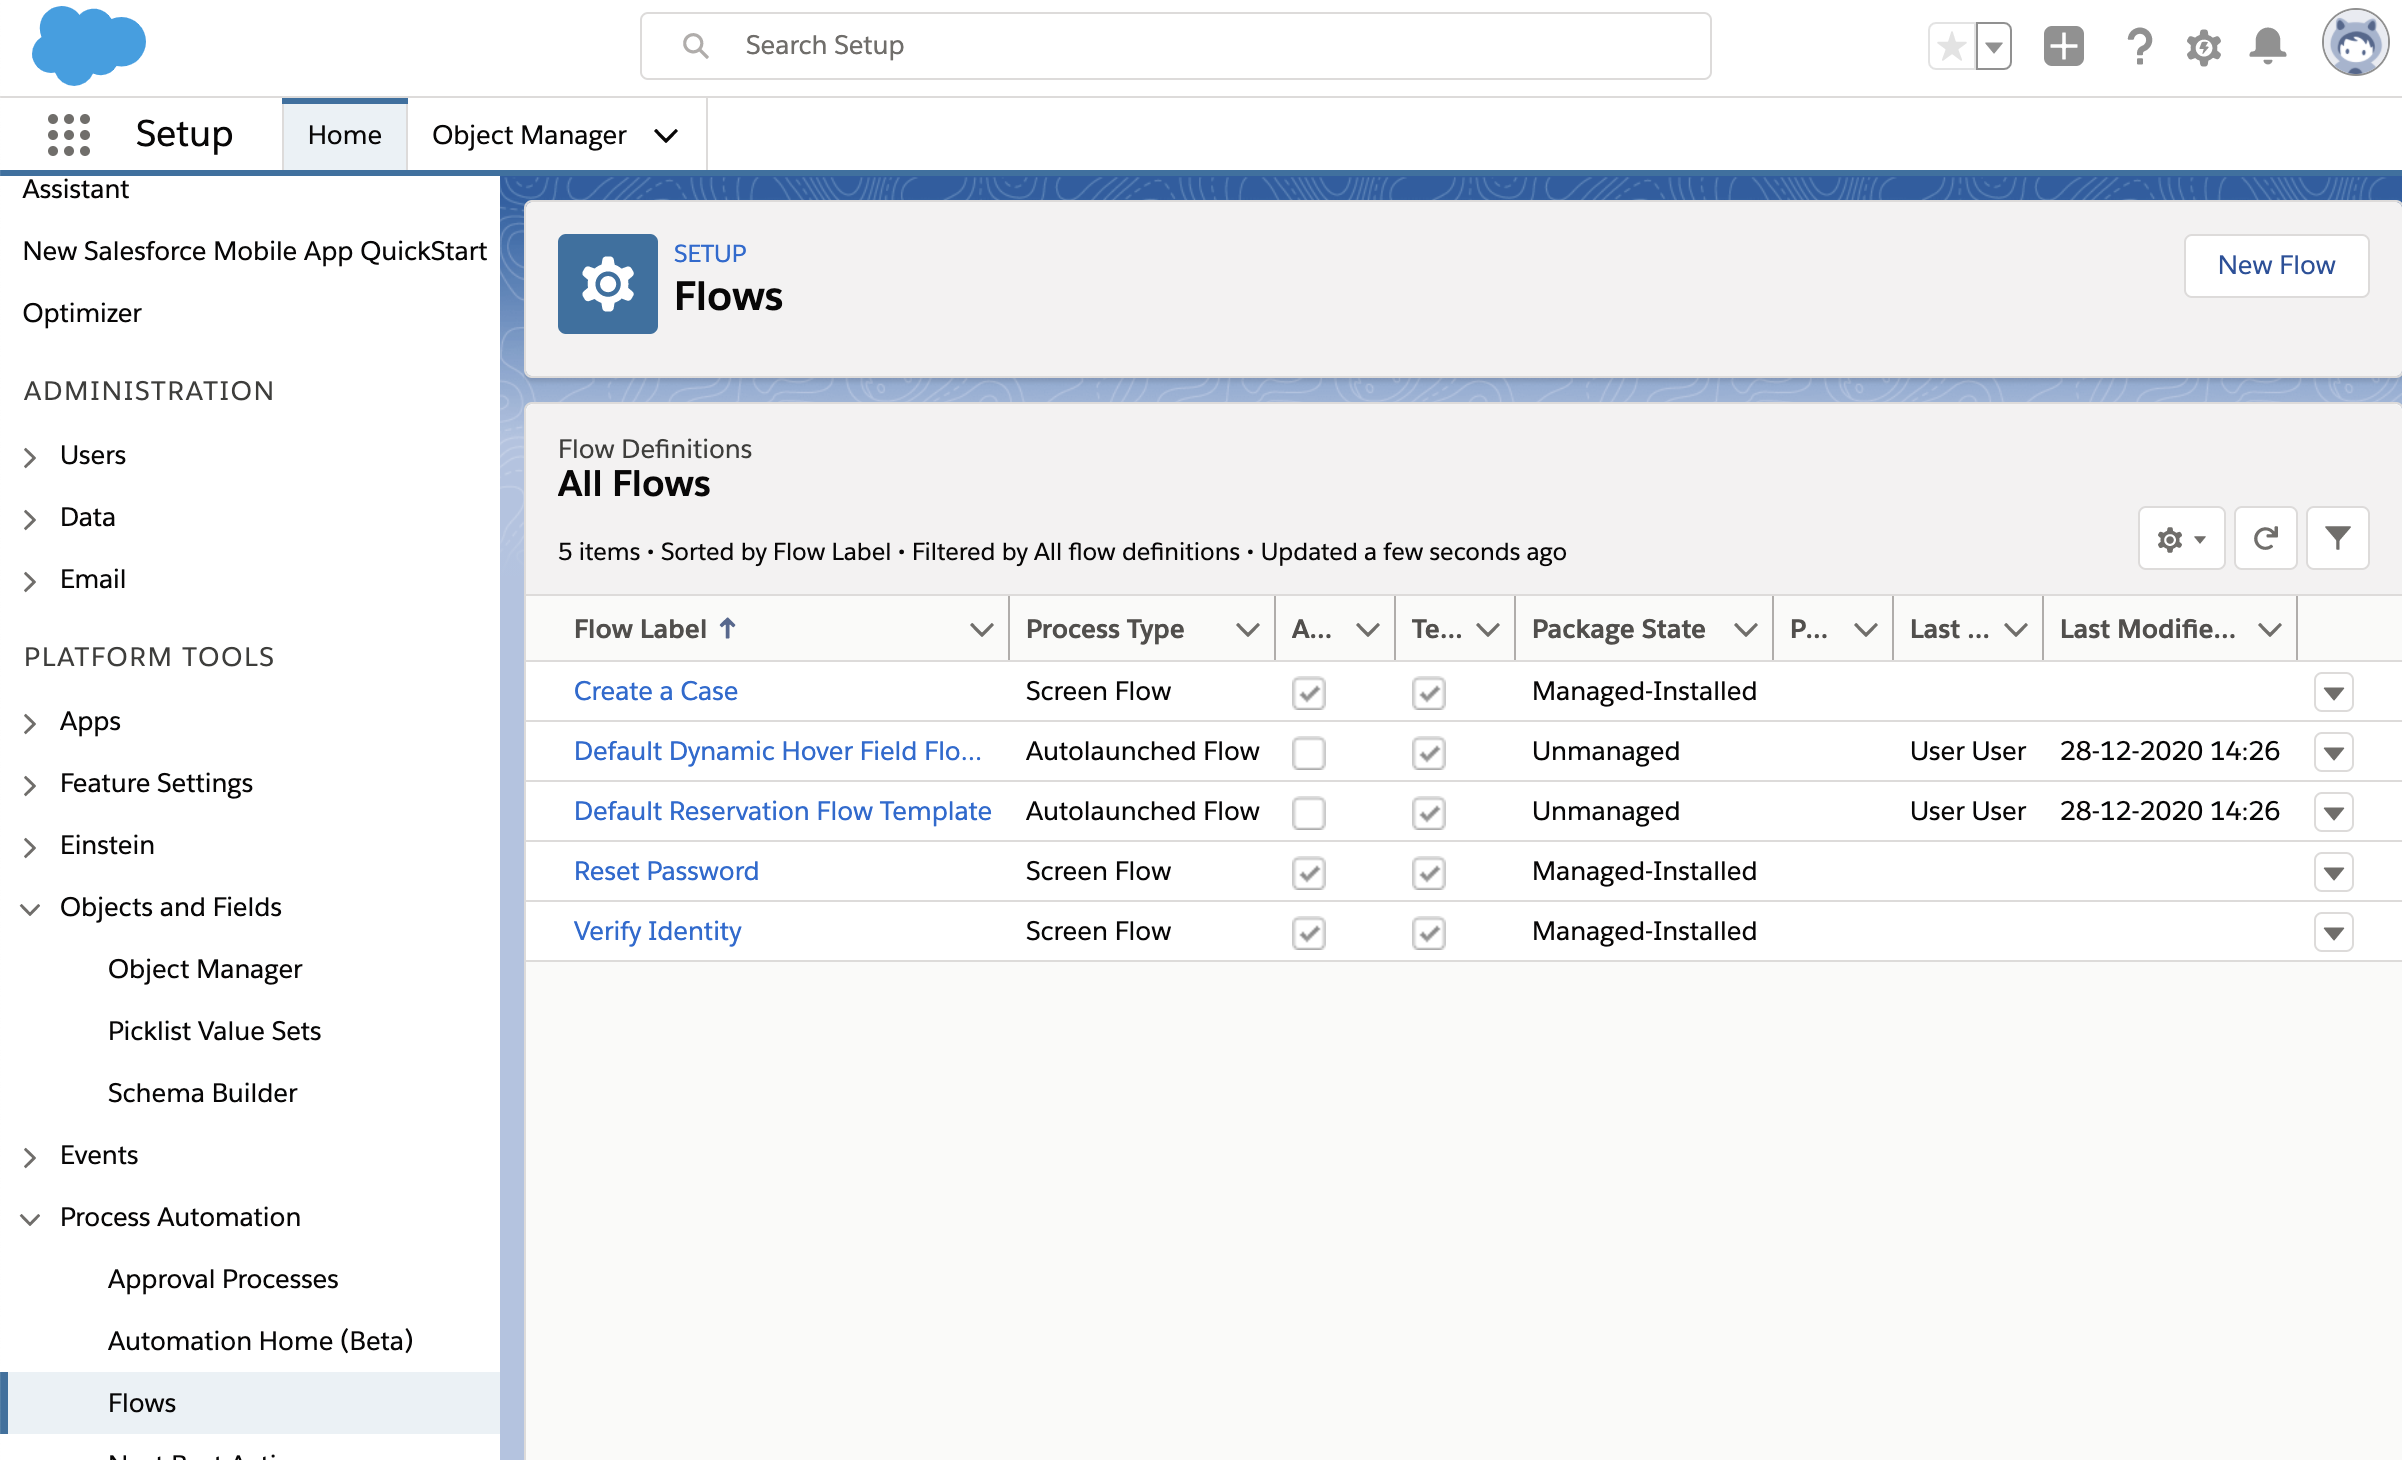Viewport: 2402px width, 1460px height.
Task: Open the Reset Password flow link
Action: pyautogui.click(x=666, y=871)
